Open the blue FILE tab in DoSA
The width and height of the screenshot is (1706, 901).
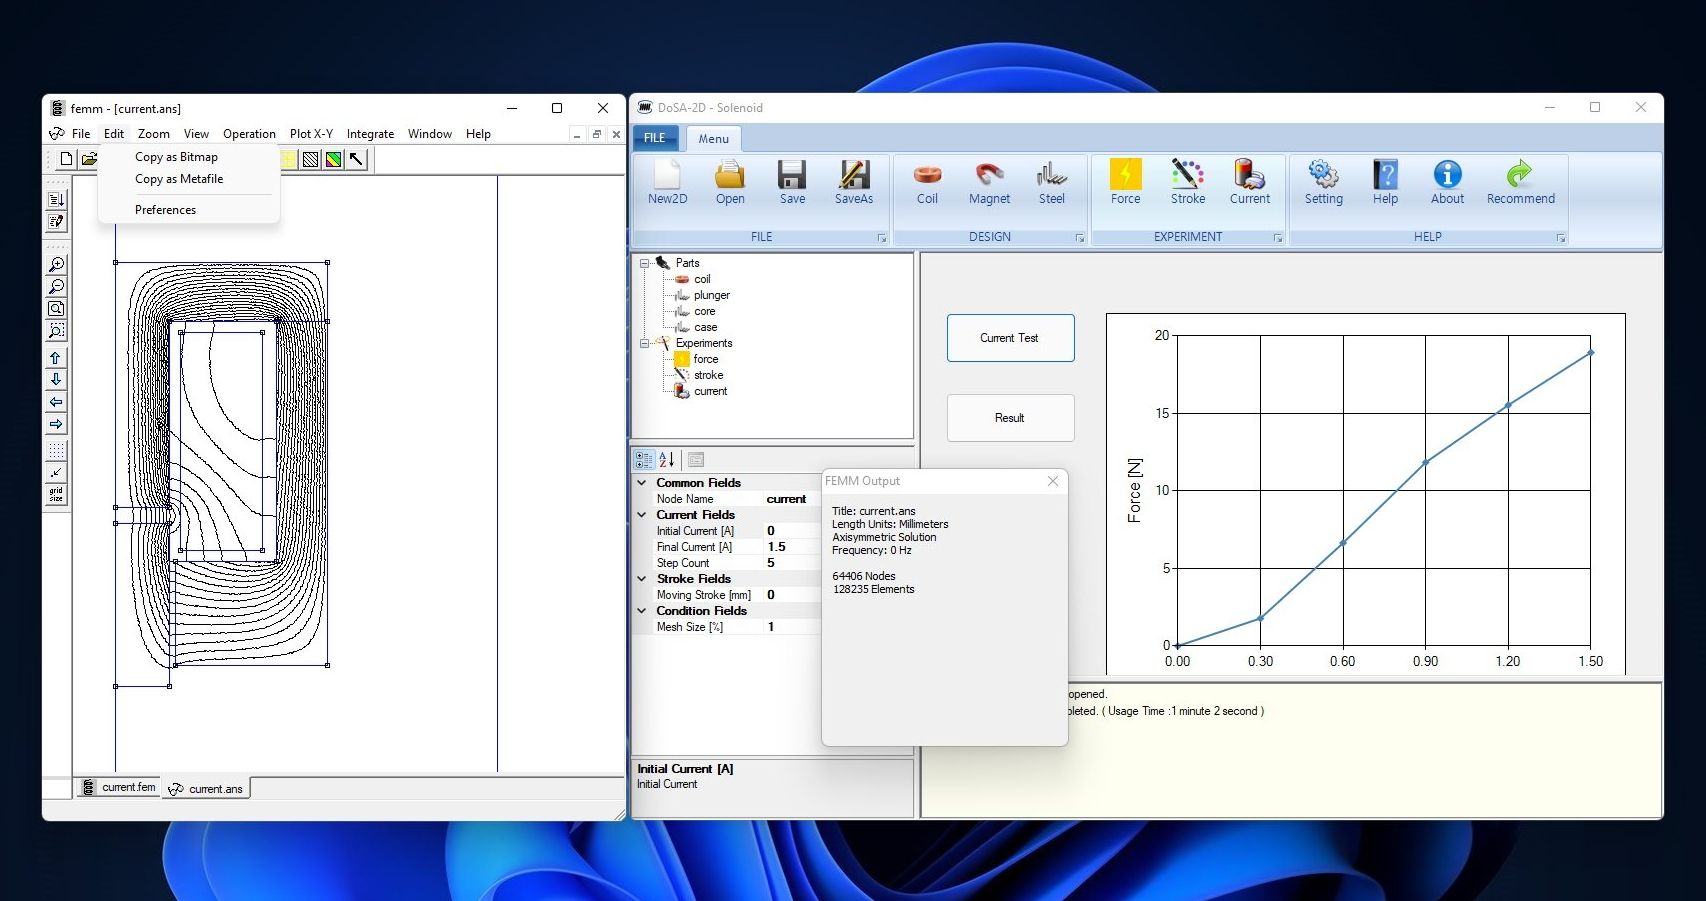pos(655,138)
